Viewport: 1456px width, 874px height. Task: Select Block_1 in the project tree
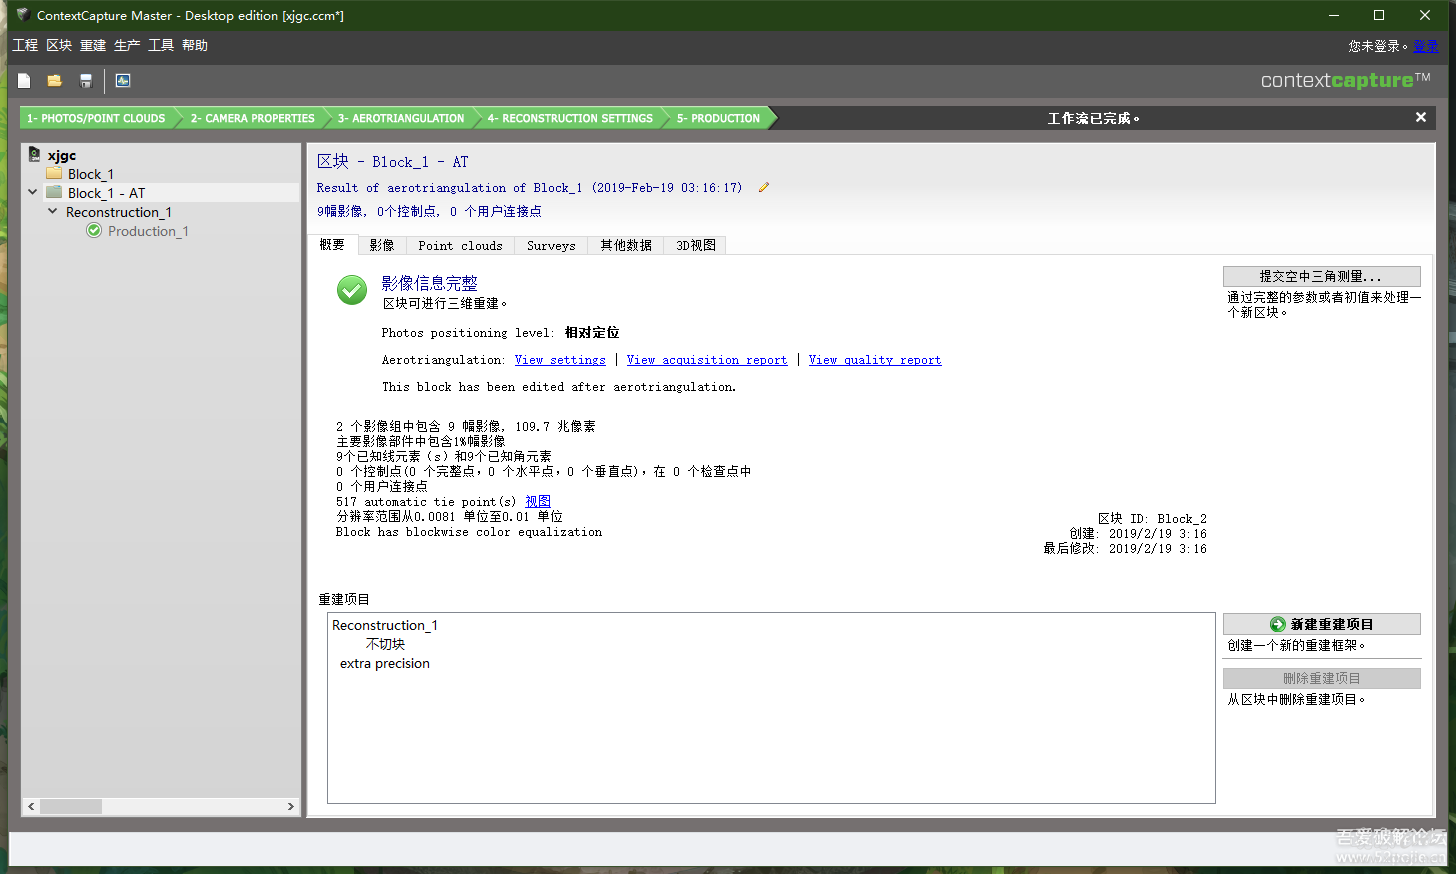[x=91, y=174]
